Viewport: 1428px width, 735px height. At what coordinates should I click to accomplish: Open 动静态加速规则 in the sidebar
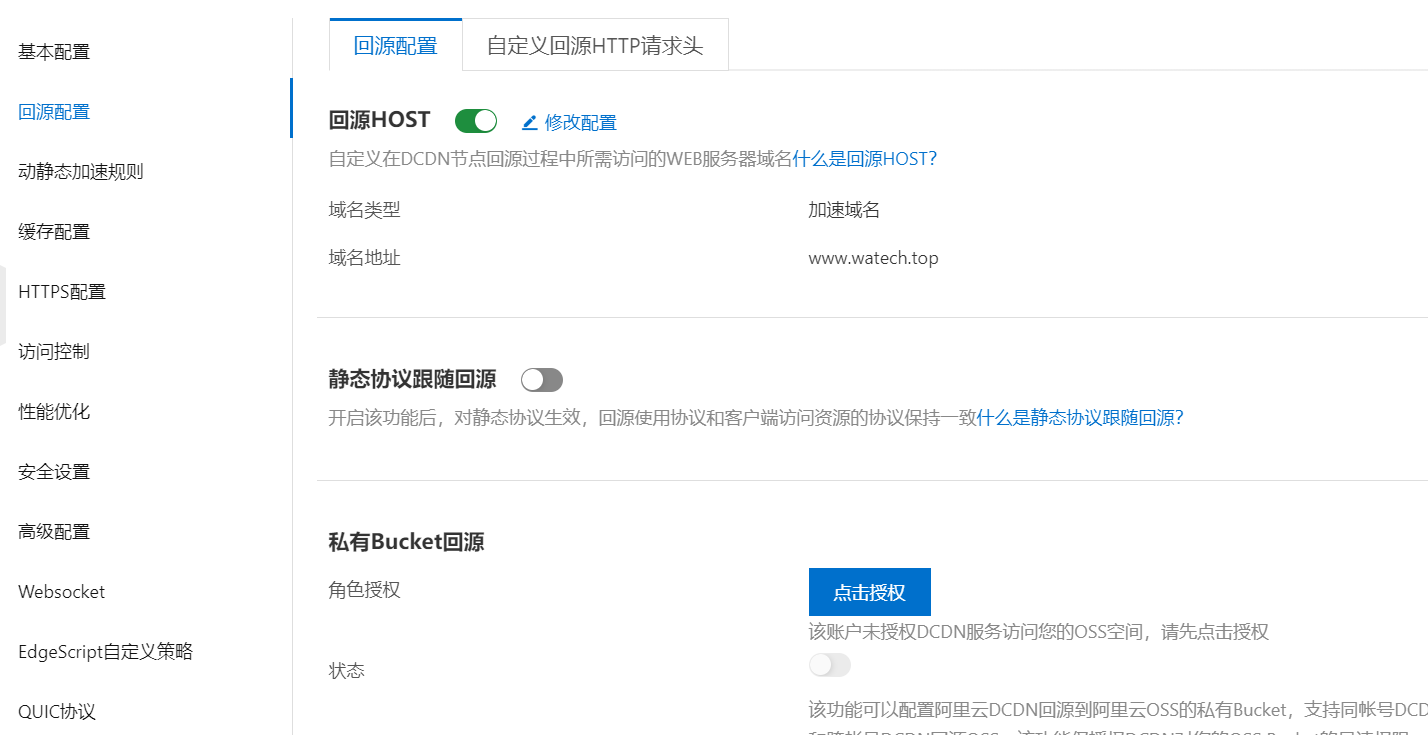click(x=81, y=172)
